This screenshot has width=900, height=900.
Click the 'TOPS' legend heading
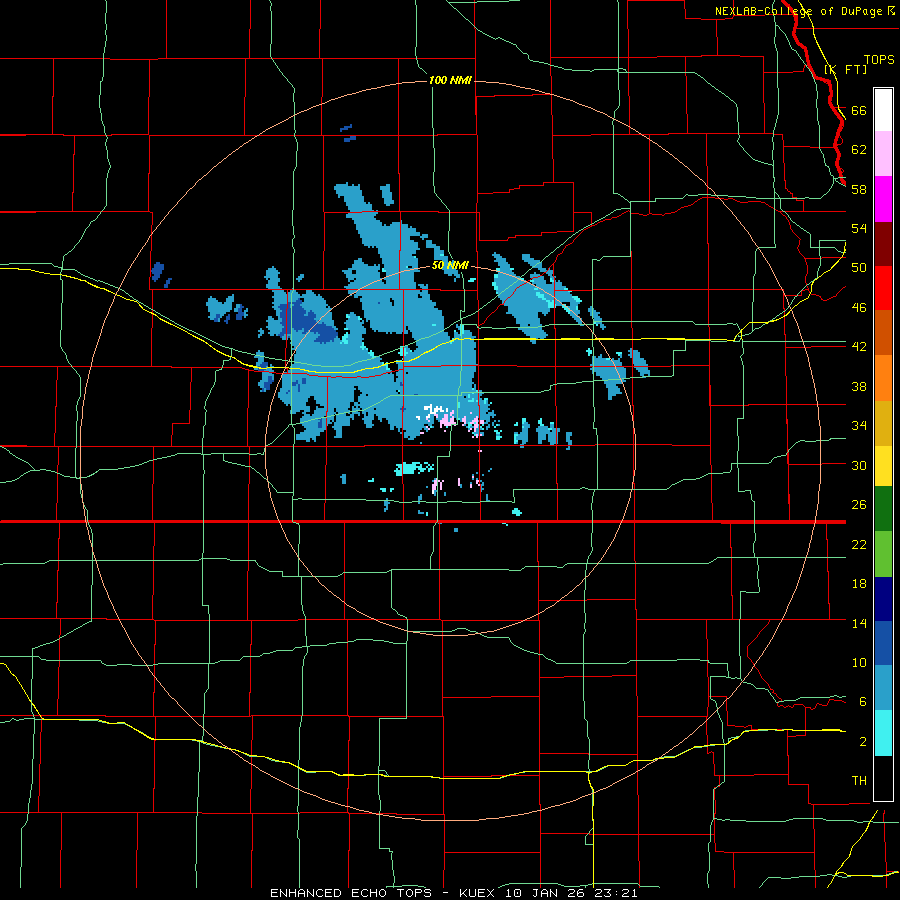tap(879, 59)
